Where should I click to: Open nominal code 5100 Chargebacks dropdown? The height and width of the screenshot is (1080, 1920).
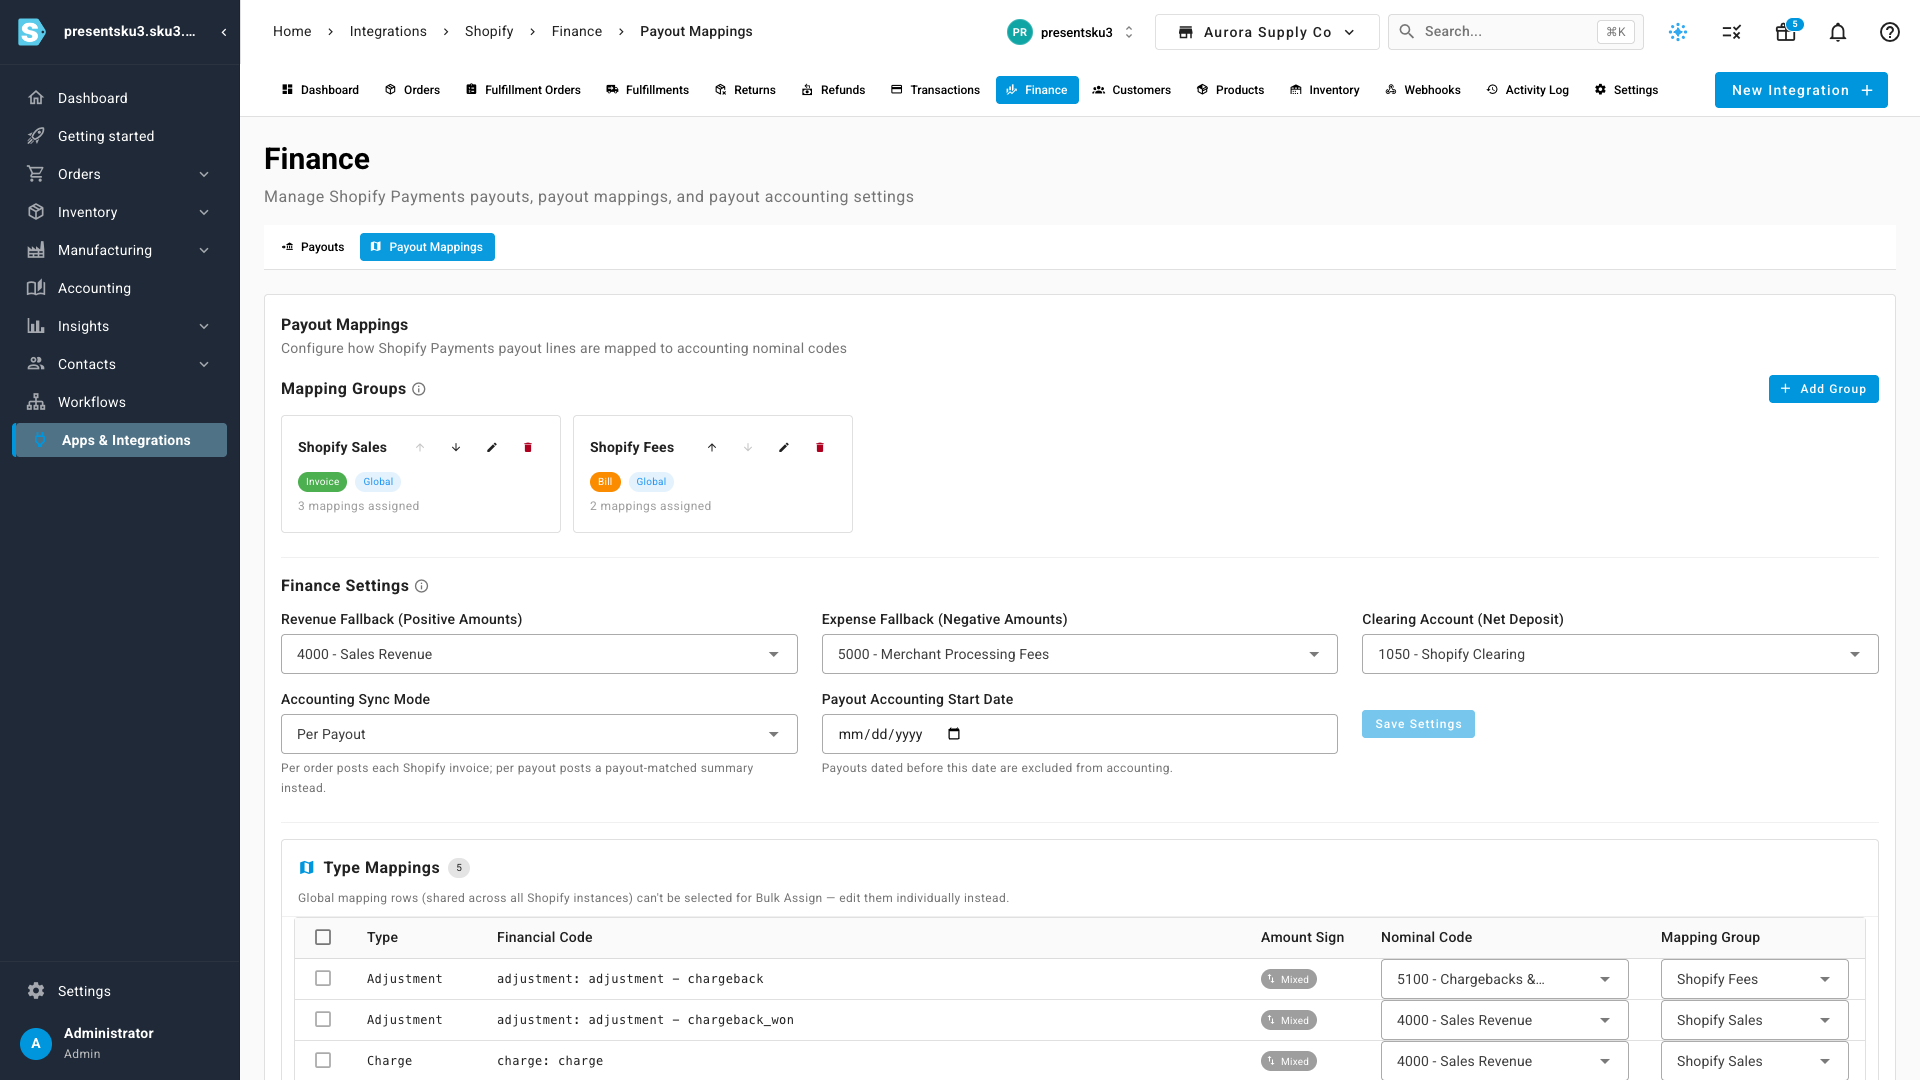(1504, 979)
